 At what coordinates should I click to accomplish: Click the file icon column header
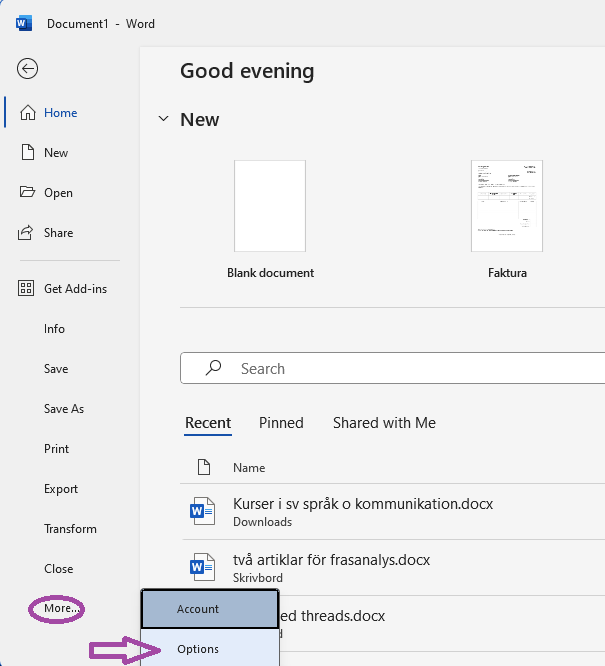point(204,467)
